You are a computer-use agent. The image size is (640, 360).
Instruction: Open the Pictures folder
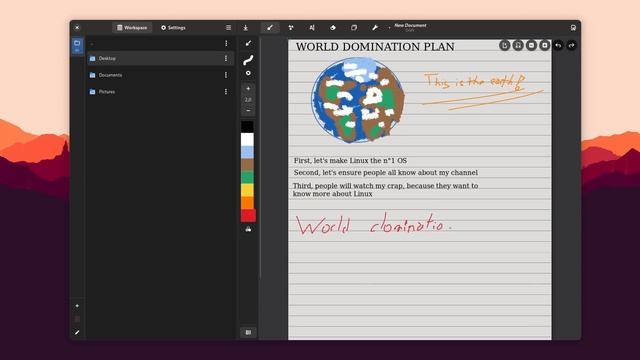coord(160,92)
